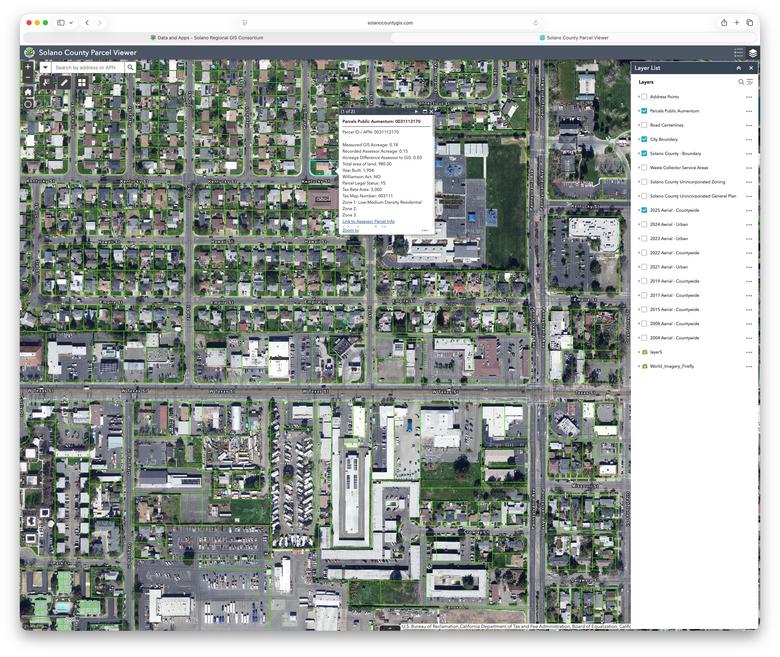Image resolution: width=780 pixels, height=657 pixels.
Task: Enable the Address Points layer checkbox
Action: 644,97
